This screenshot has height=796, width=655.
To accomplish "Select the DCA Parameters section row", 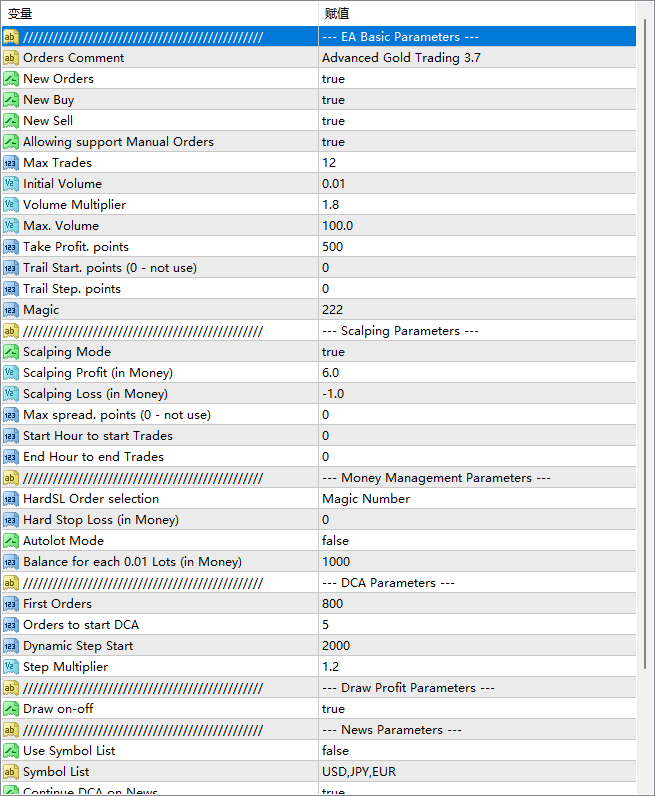I will (319, 583).
